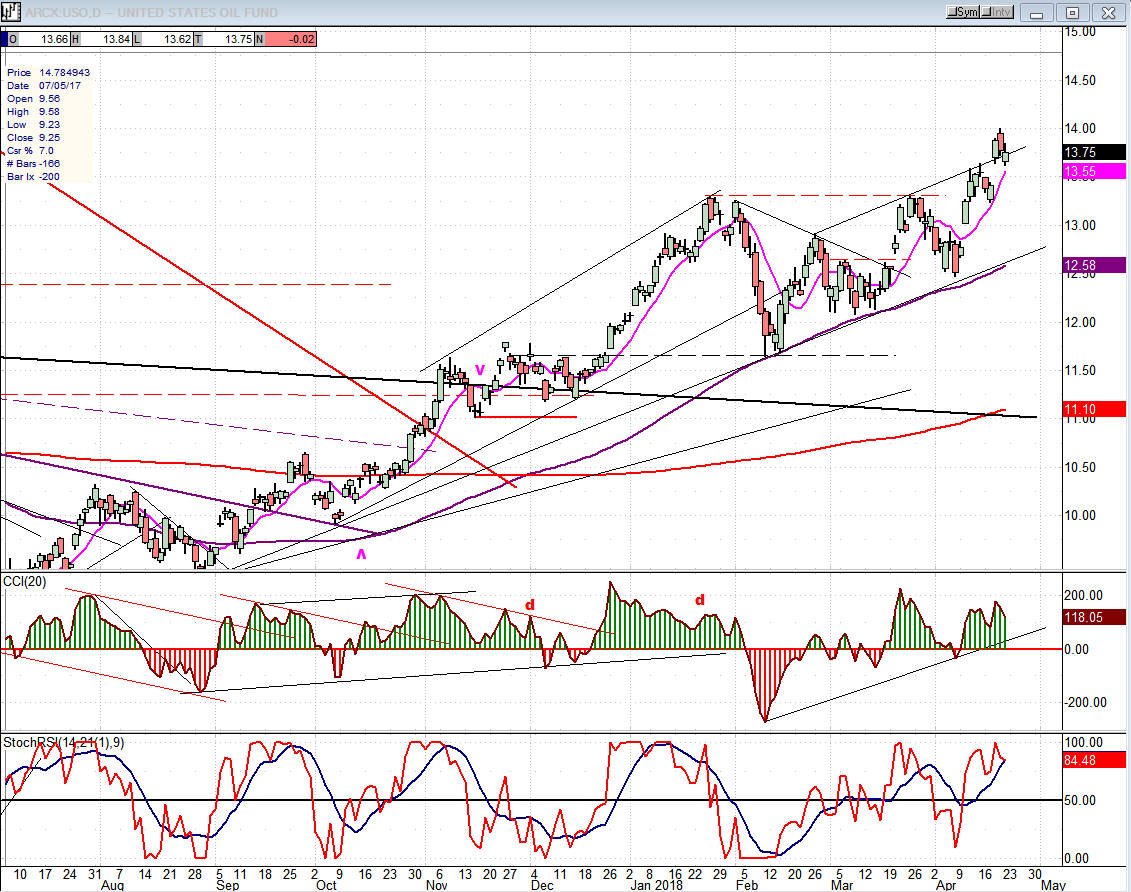Screen dimensions: 1131x892
Task: Select the 13.75 last price axis label
Action: click(x=1092, y=153)
